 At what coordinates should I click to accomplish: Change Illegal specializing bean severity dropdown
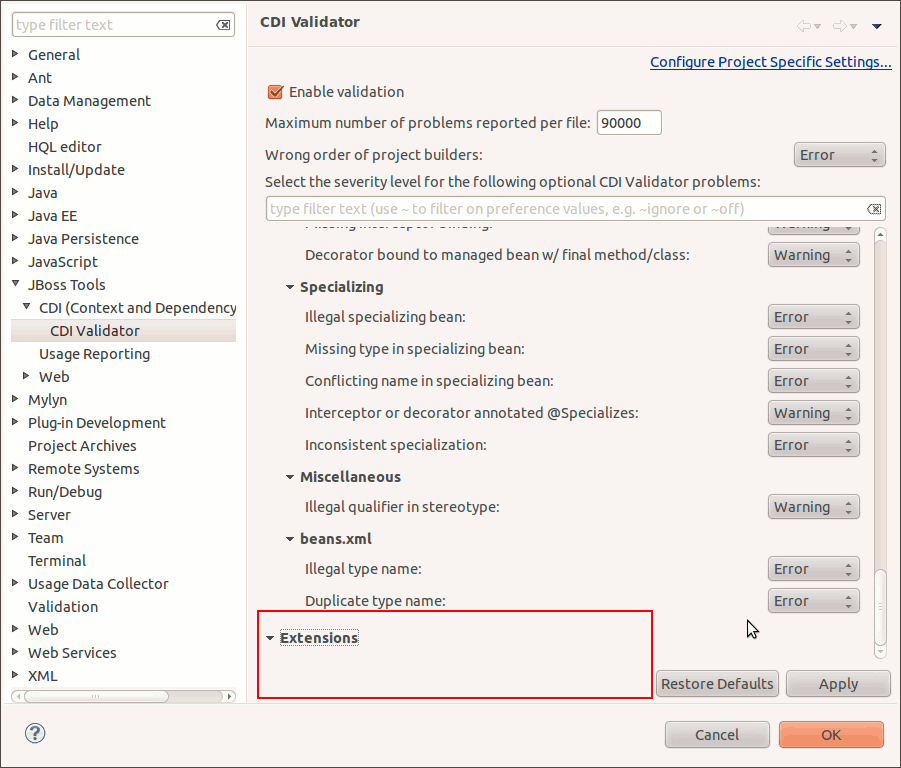[x=814, y=317]
